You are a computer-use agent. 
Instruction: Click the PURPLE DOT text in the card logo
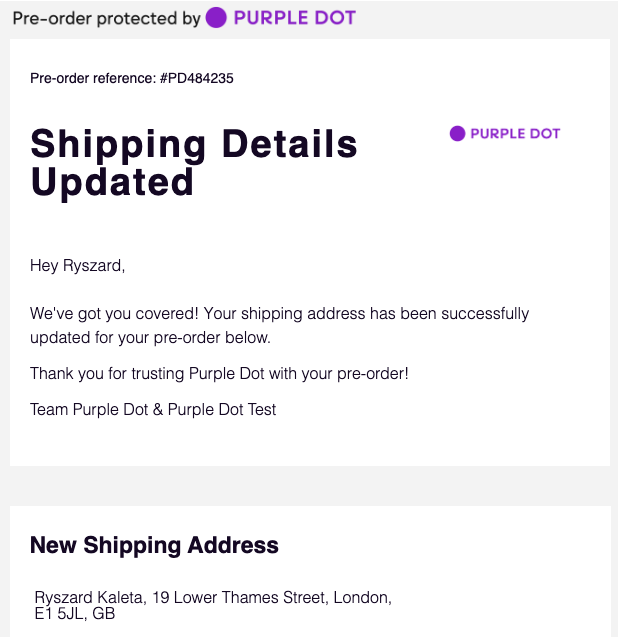(515, 133)
